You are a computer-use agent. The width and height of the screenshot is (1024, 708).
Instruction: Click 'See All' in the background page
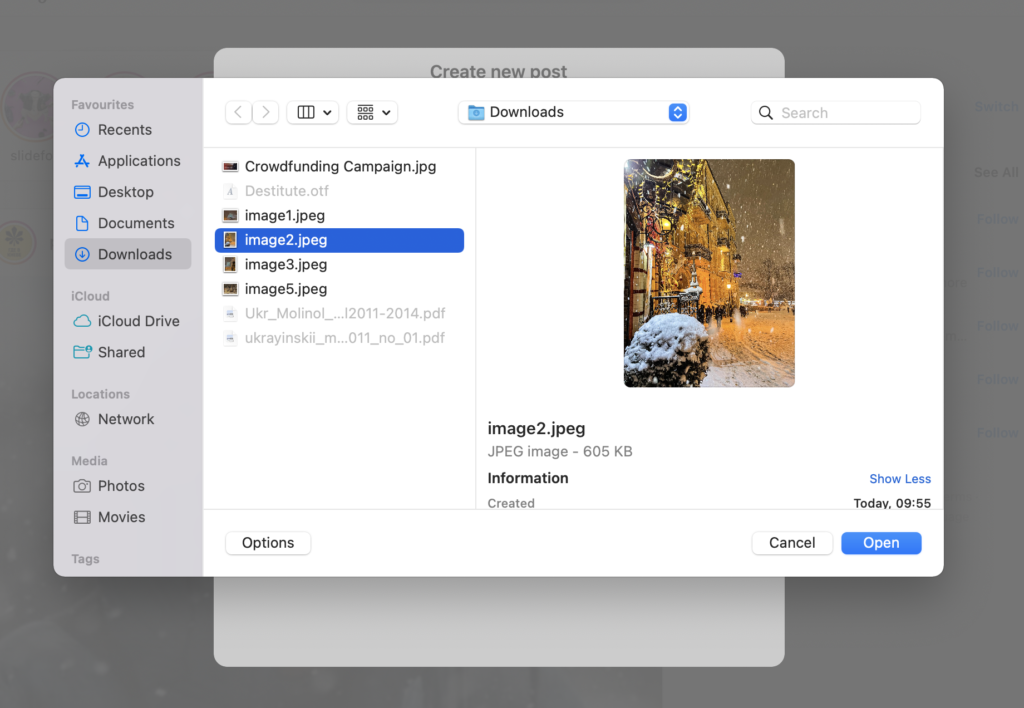point(996,172)
